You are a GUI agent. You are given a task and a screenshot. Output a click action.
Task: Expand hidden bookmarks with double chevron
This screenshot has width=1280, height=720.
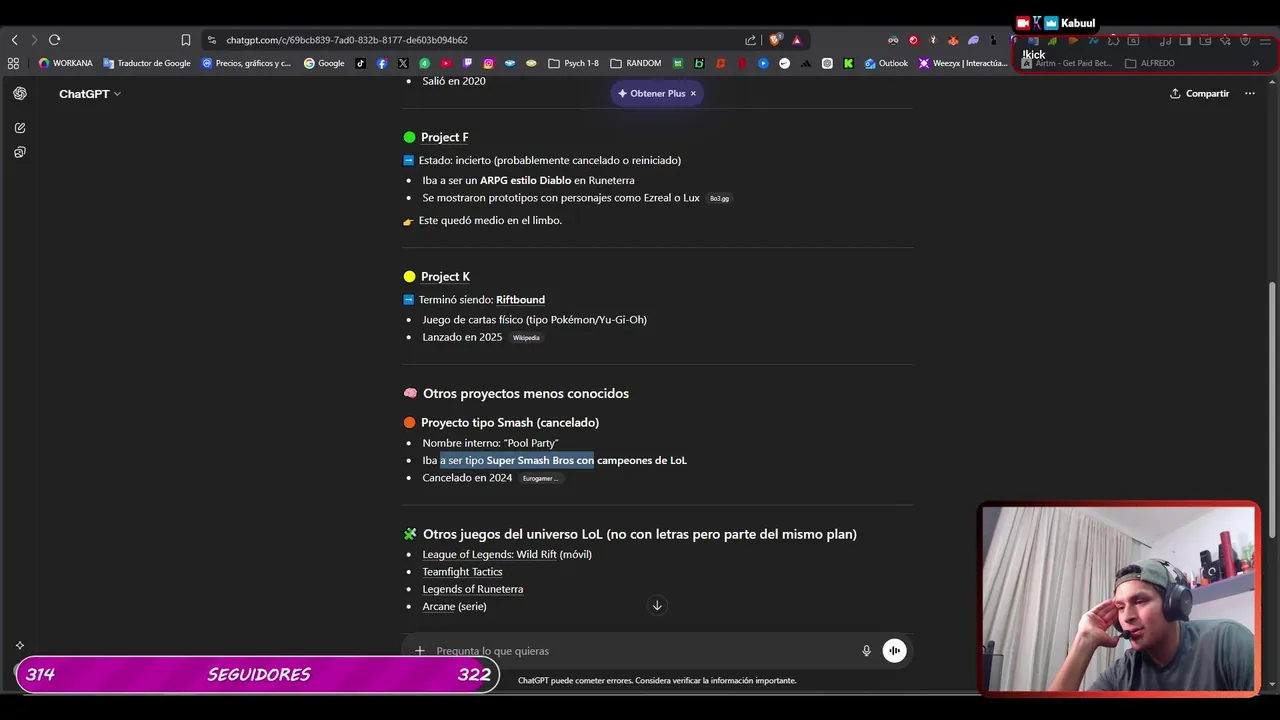click(x=1255, y=63)
